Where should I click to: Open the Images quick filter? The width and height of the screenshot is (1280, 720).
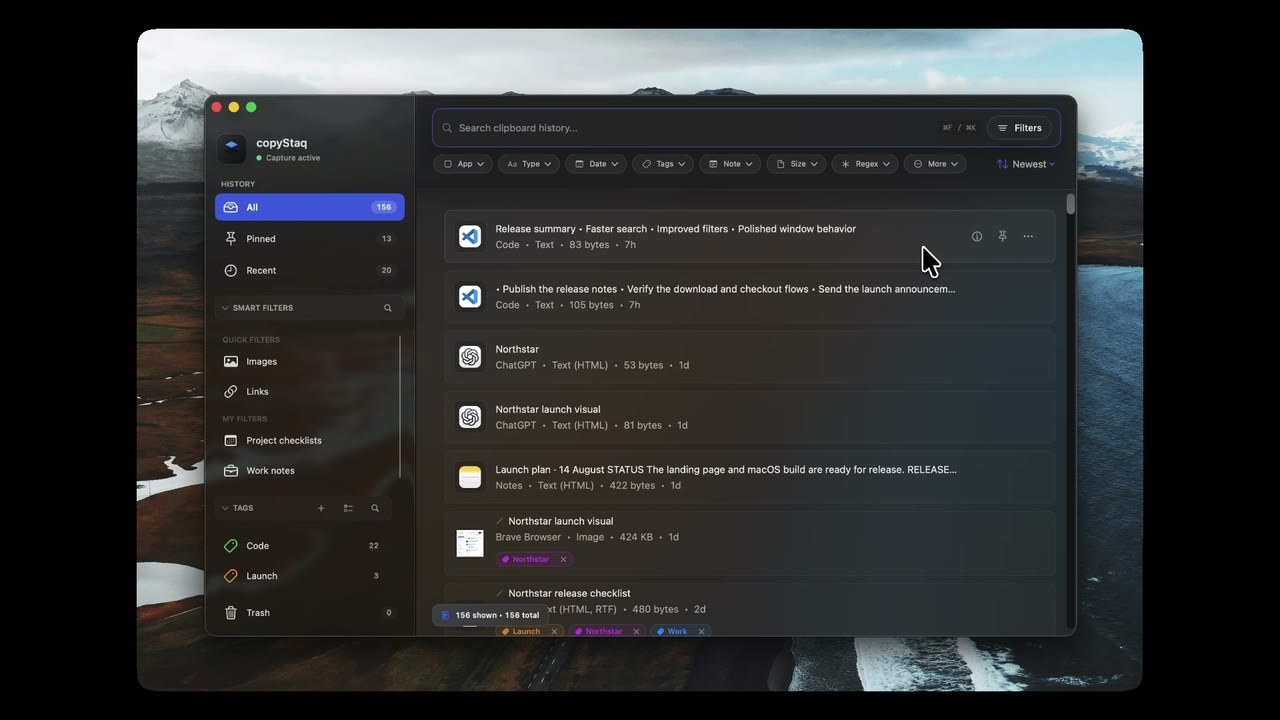pyautogui.click(x=308, y=361)
